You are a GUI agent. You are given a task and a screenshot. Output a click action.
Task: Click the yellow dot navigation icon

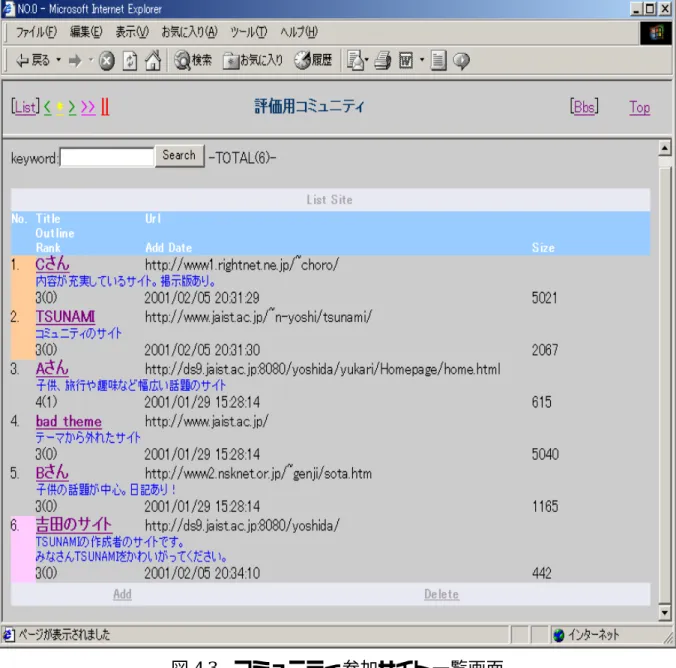point(60,107)
